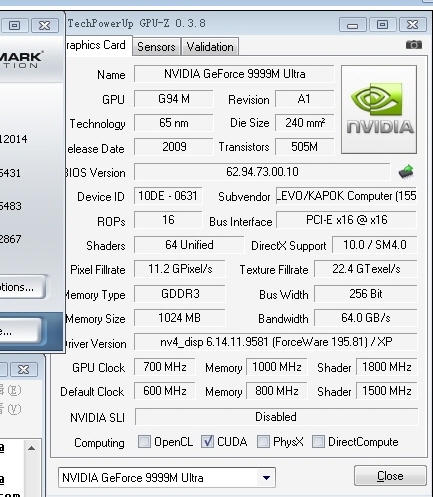Click the Bus Width value 256 Bit
Image resolution: width=433 pixels, height=497 pixels.
[366, 294]
